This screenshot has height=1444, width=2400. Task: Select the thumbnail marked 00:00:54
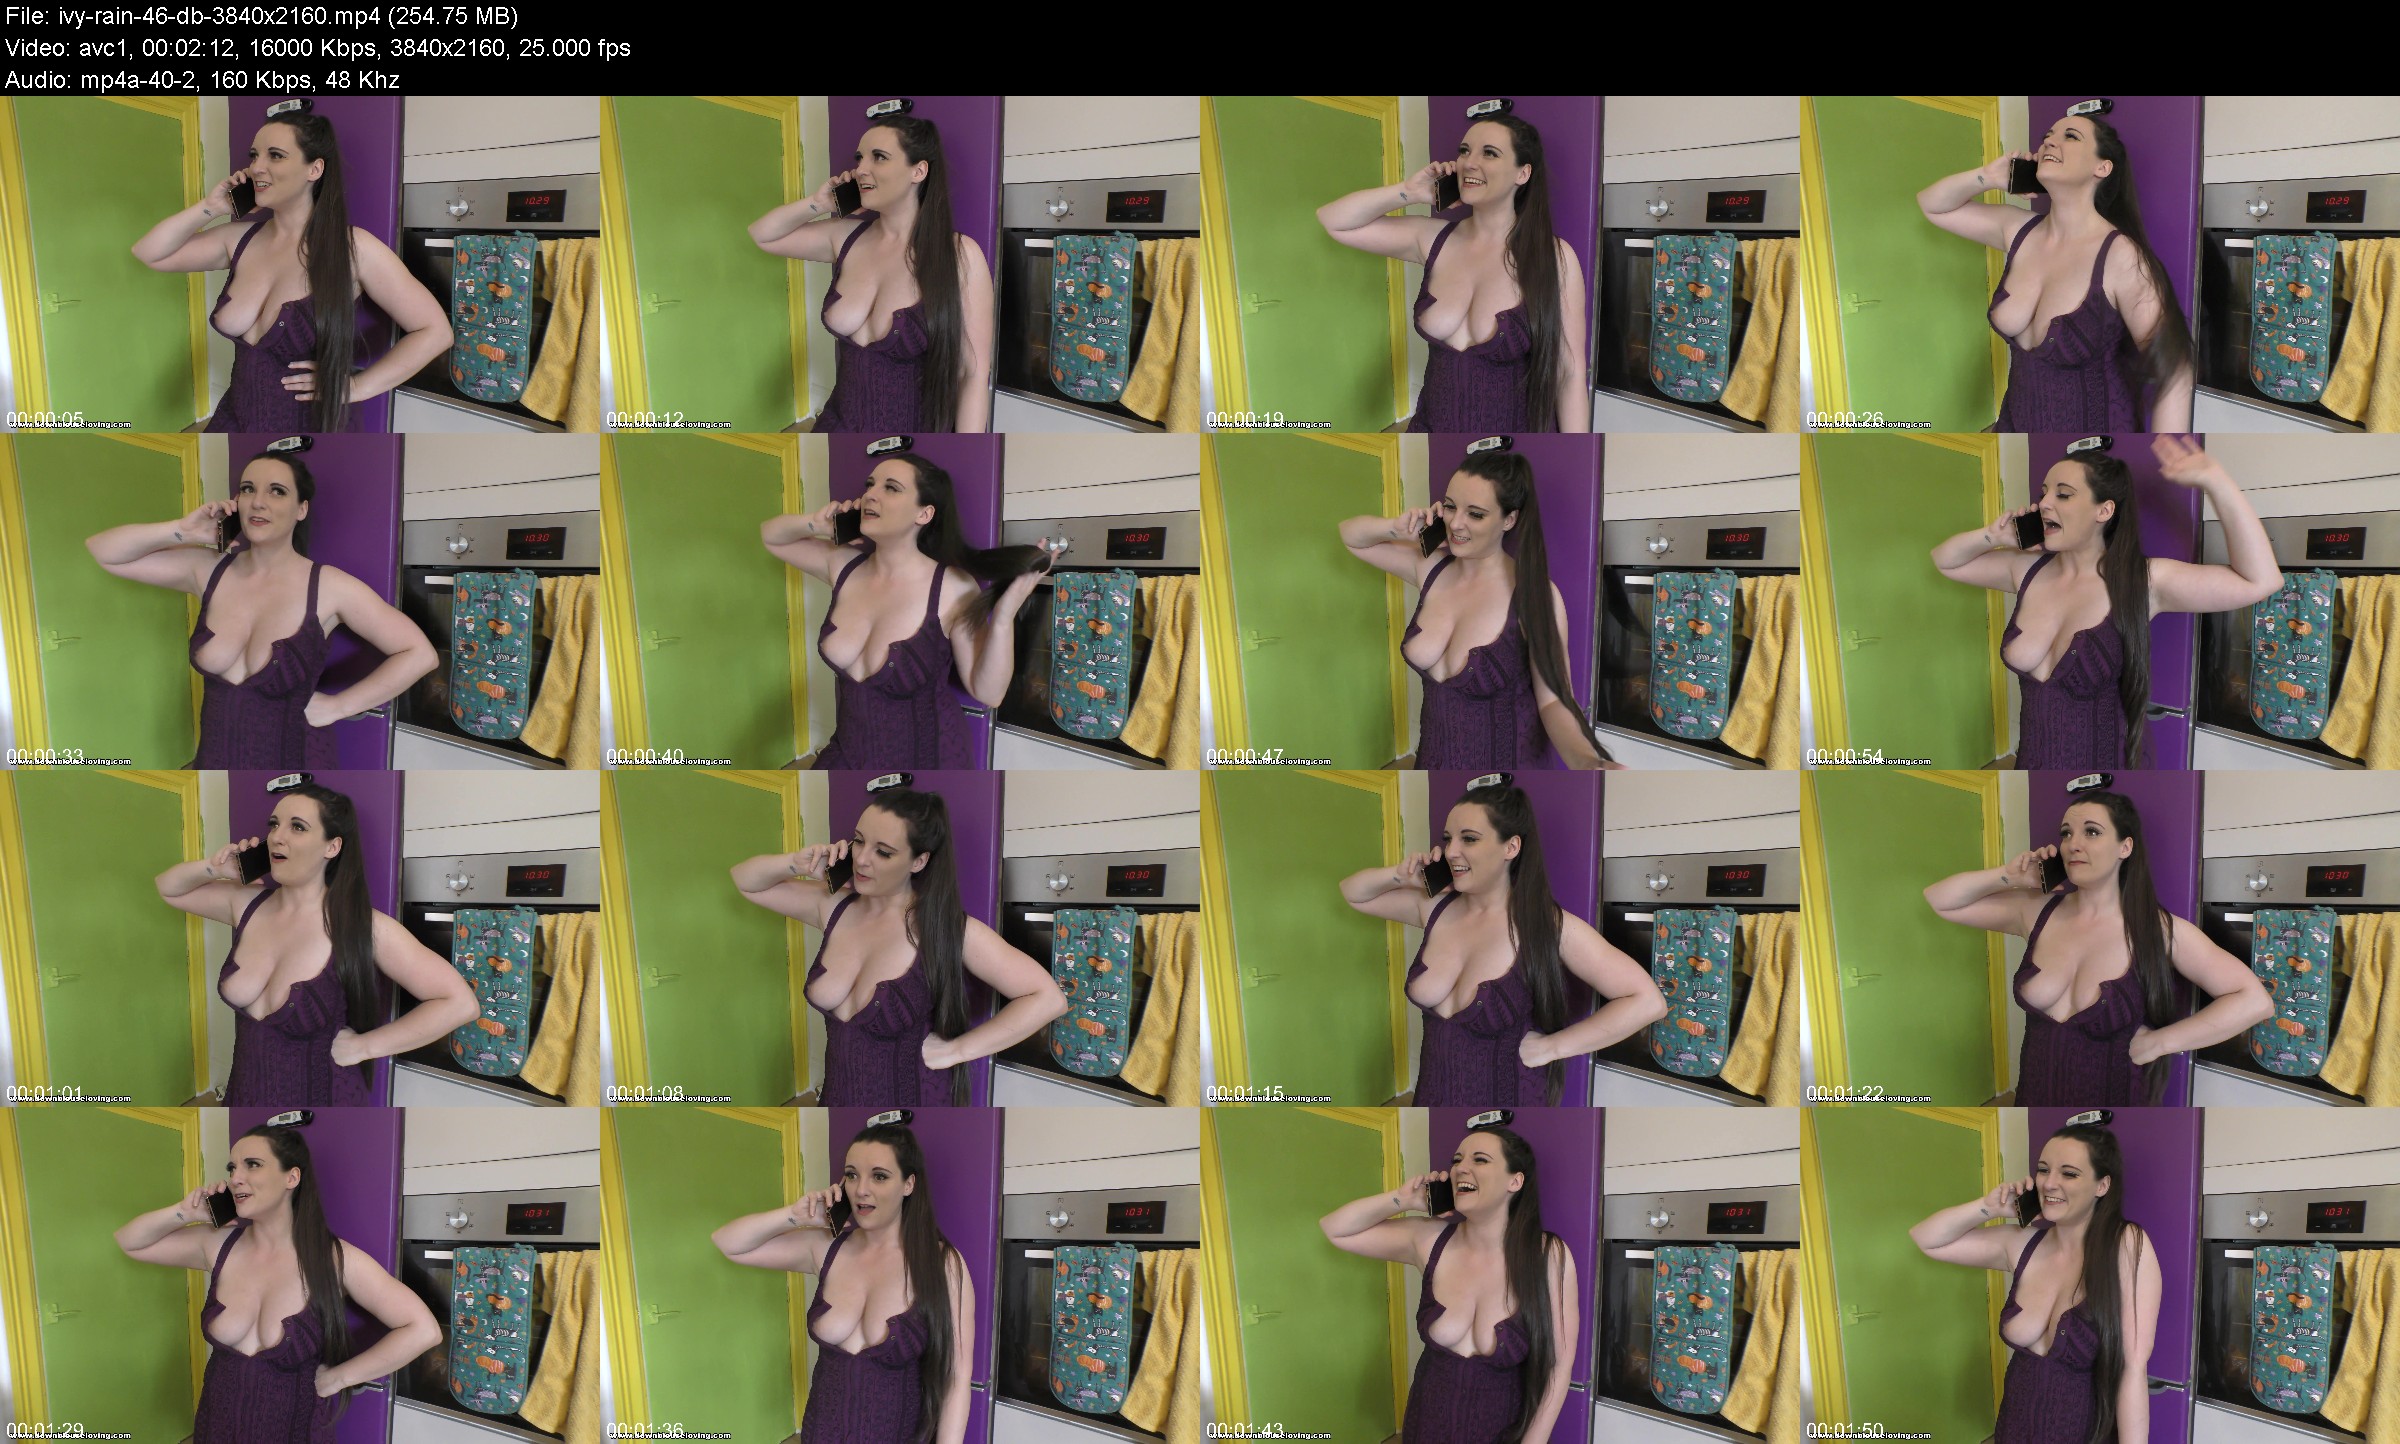coord(2100,601)
